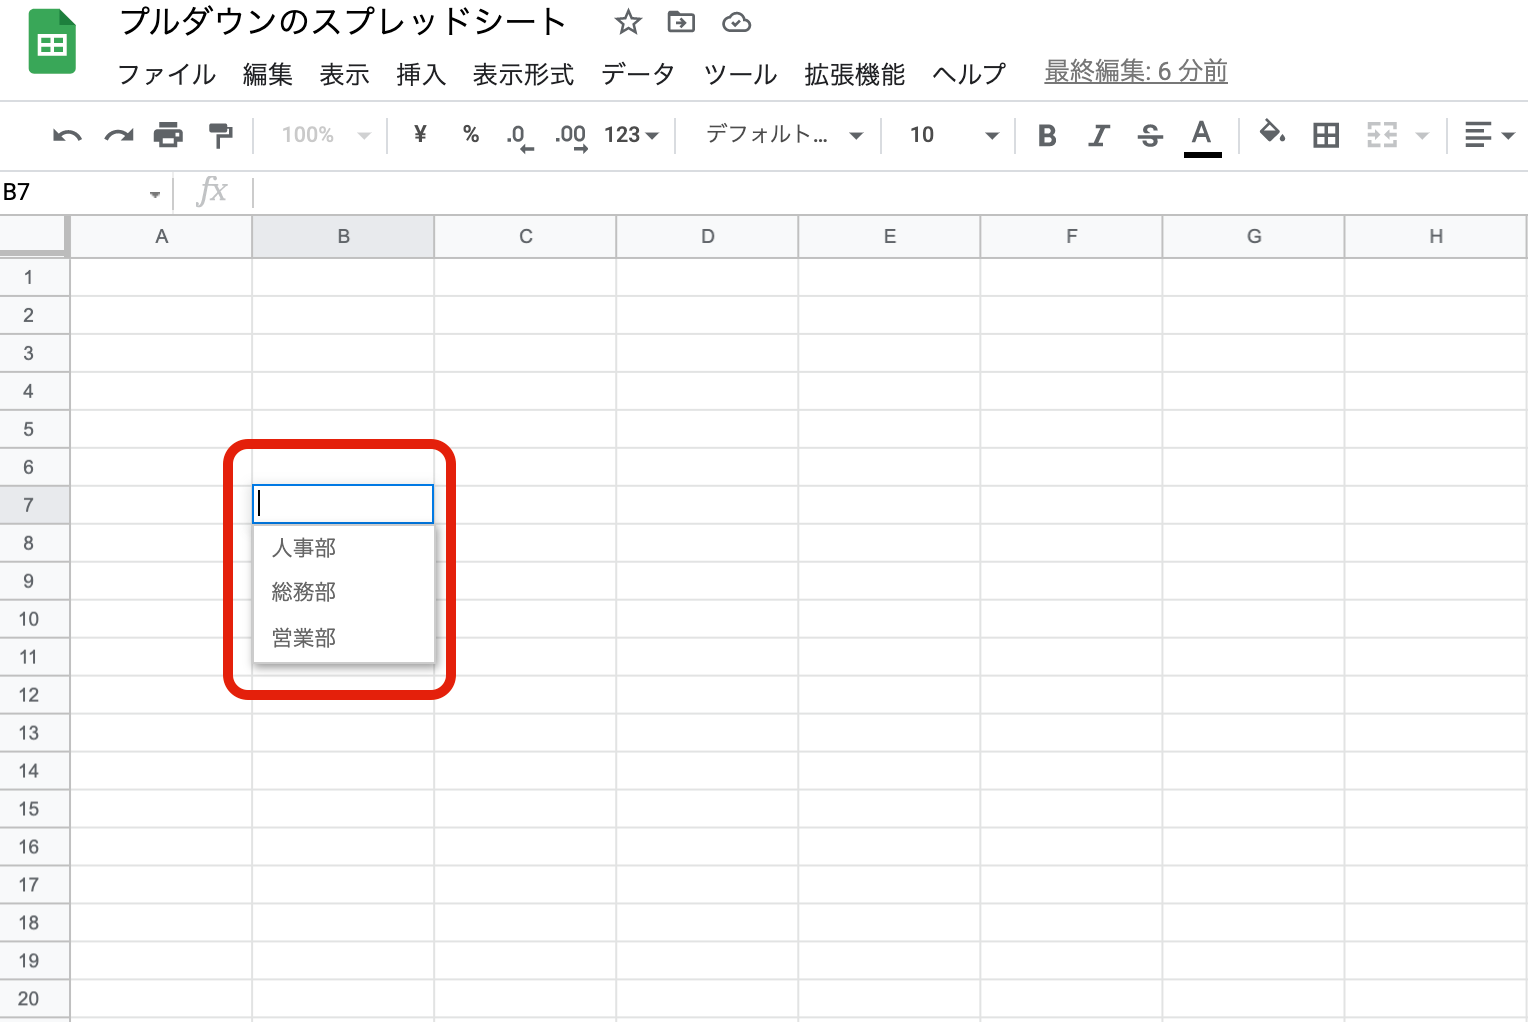
Task: Open the zoom 100% dropdown
Action: [x=326, y=135]
